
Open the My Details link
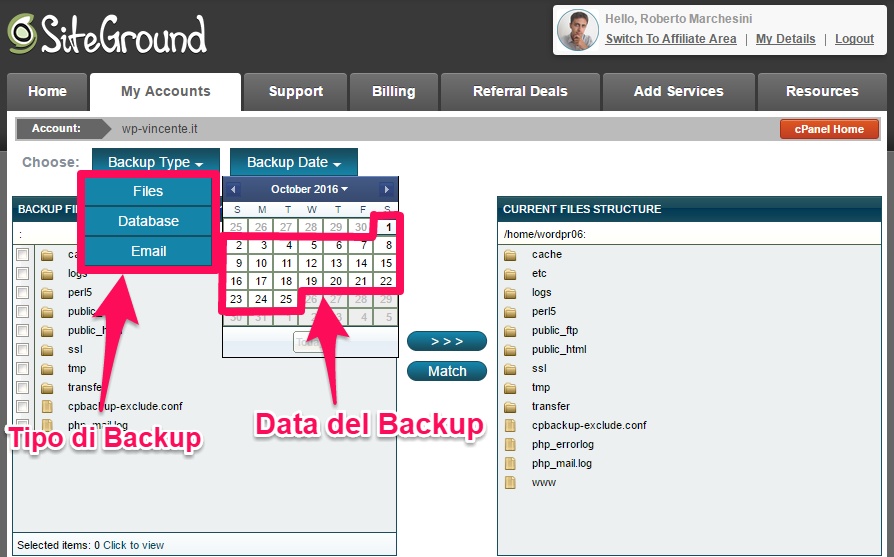click(x=785, y=39)
